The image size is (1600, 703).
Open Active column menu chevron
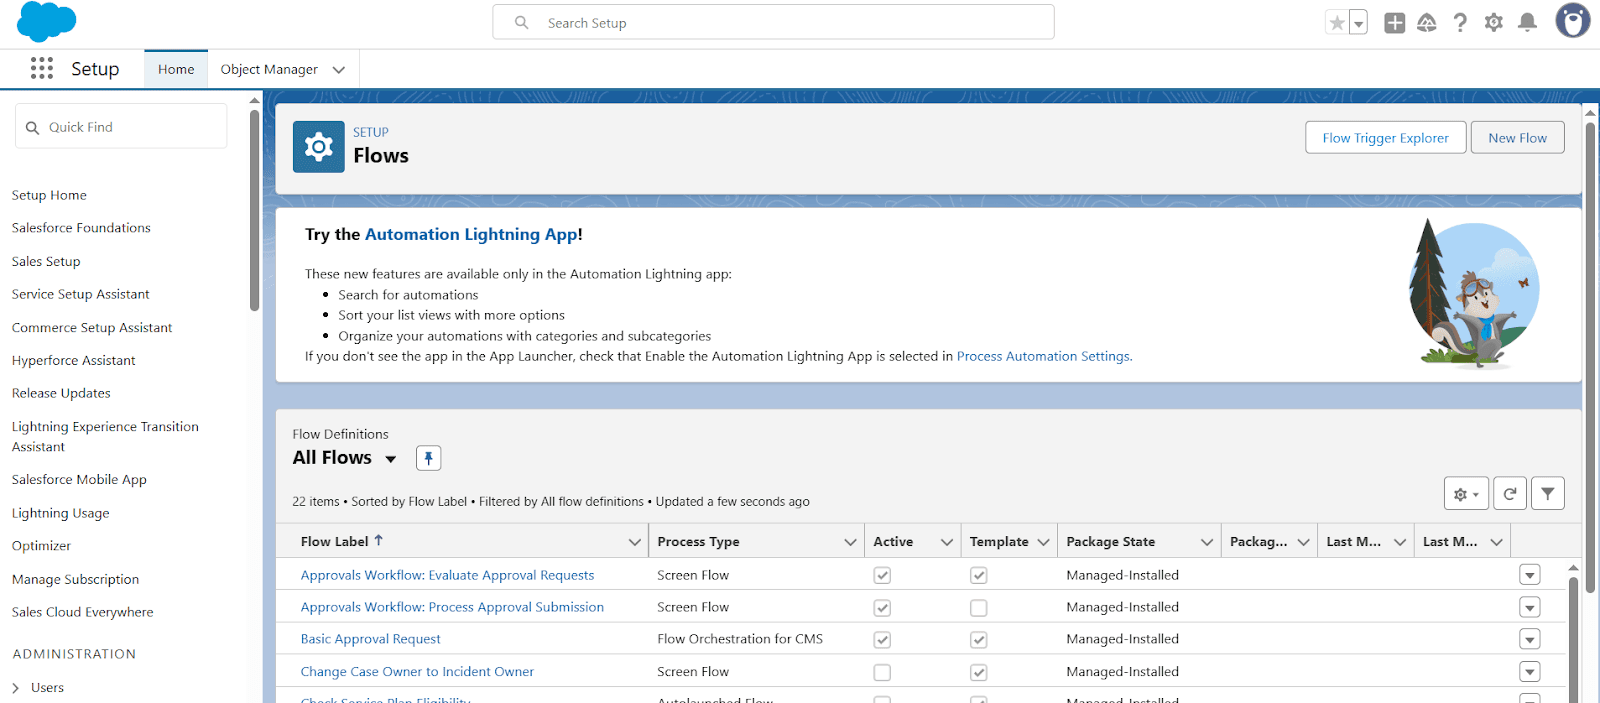click(946, 542)
